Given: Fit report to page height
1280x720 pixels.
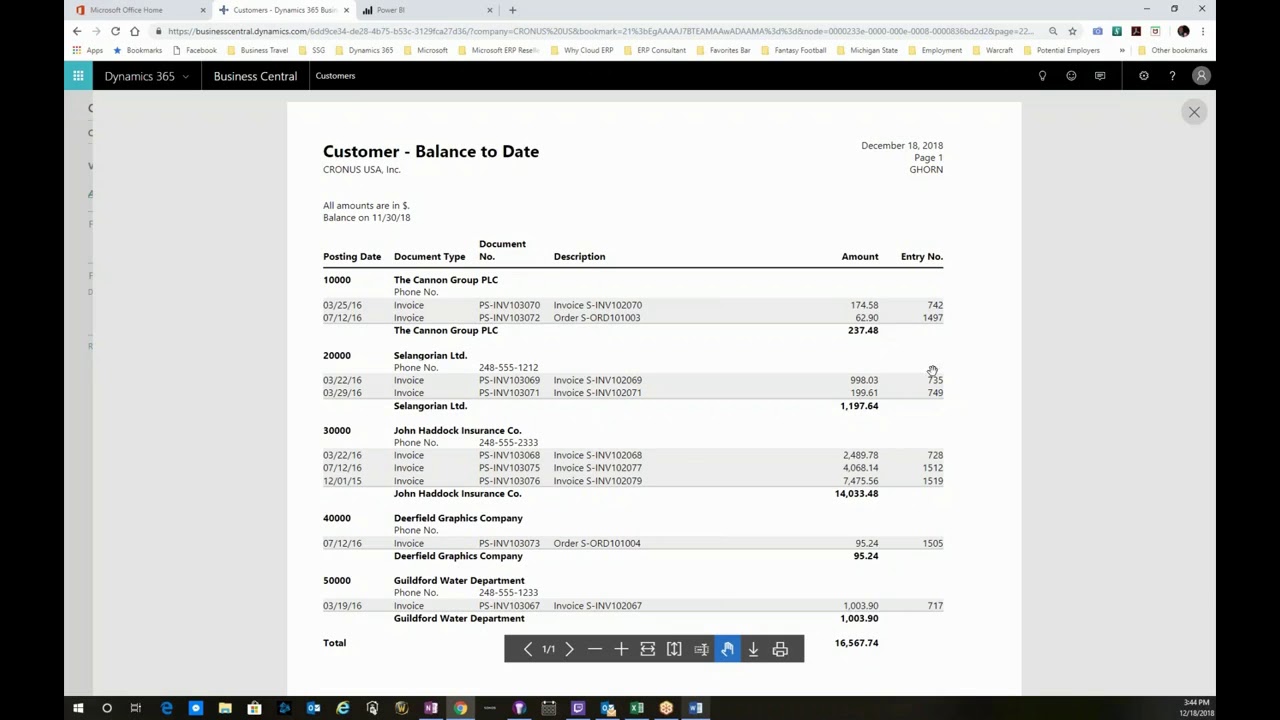Looking at the screenshot, I should coord(674,650).
